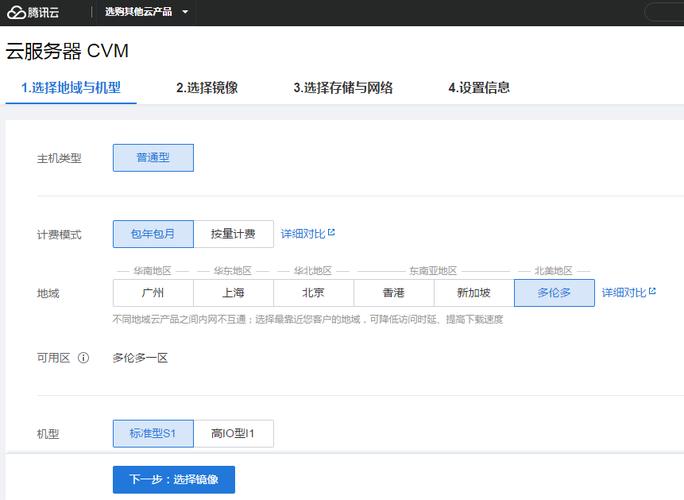Screen dimensions: 684x500
Task: Select billing mode 包年包月
Action: [x=153, y=234]
